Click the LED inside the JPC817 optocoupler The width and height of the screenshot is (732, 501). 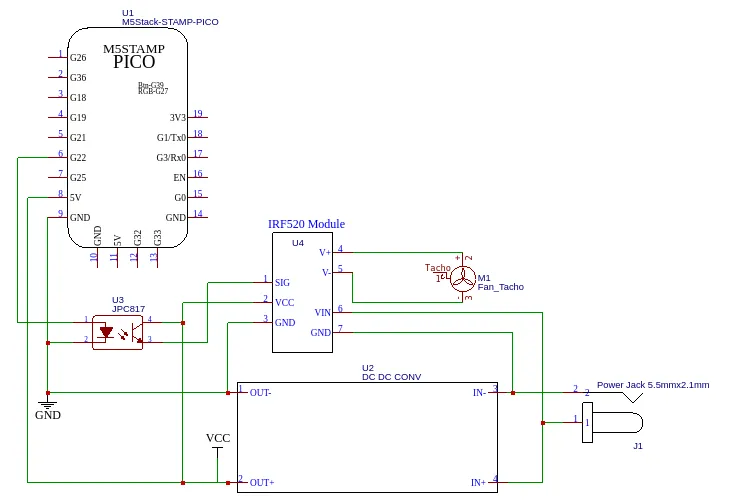point(106,332)
